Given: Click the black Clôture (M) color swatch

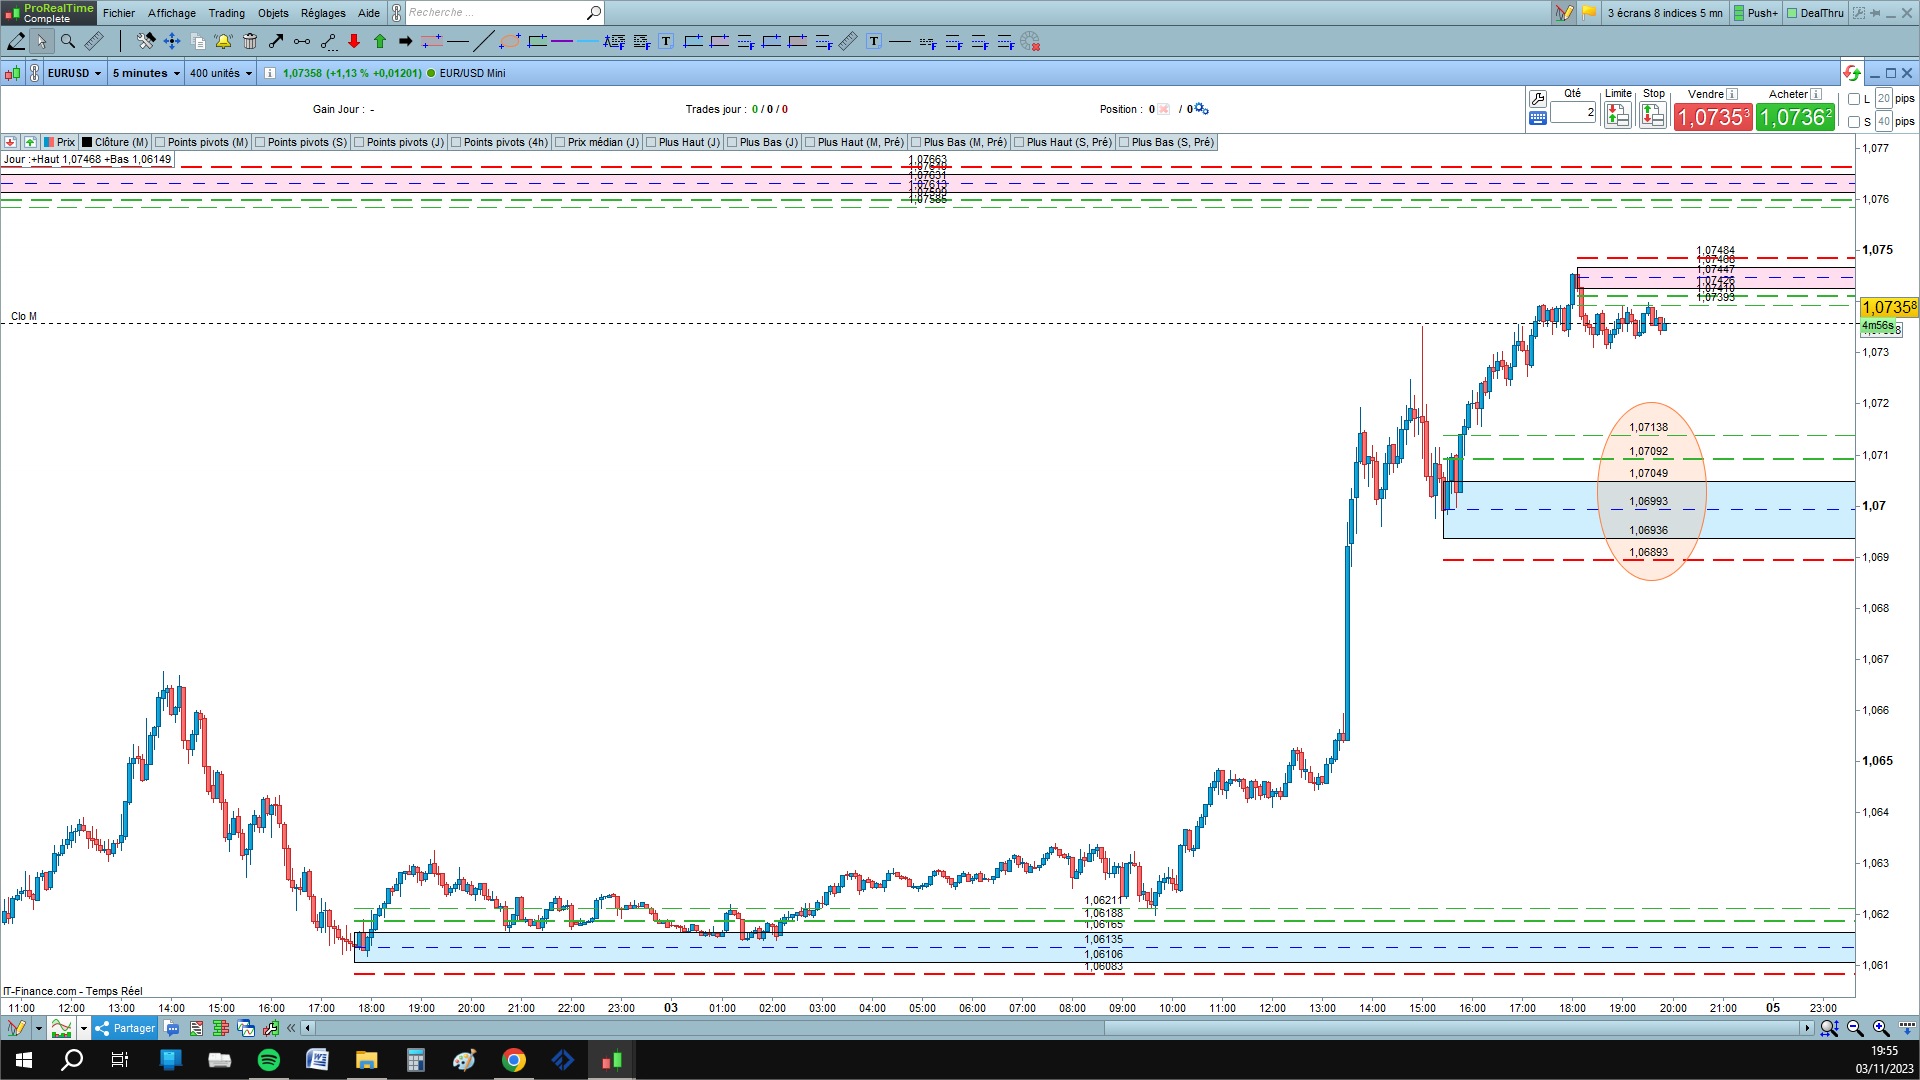Looking at the screenshot, I should point(87,142).
